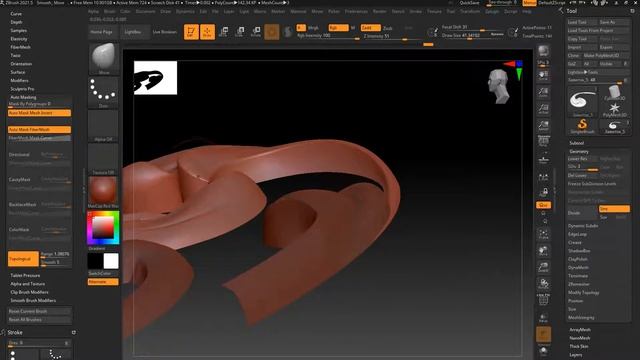
Task: Open the Preferences menu
Action: click(356, 11)
